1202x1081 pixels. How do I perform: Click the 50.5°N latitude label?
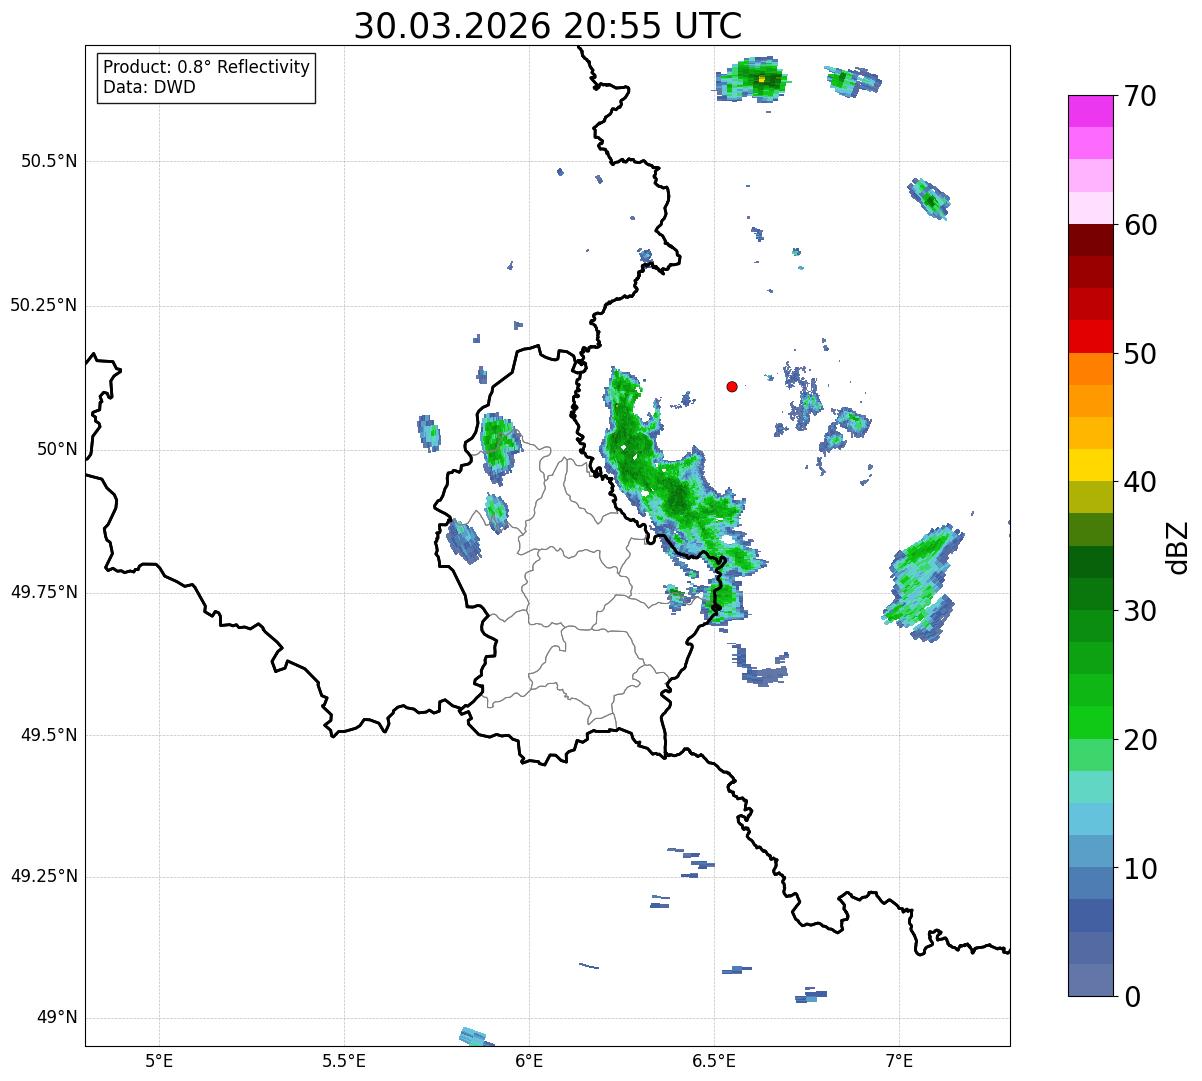(x=49, y=161)
